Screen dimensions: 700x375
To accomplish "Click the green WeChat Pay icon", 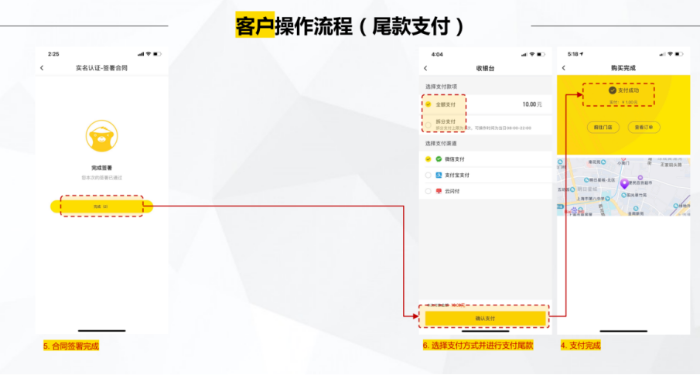I will coord(439,159).
